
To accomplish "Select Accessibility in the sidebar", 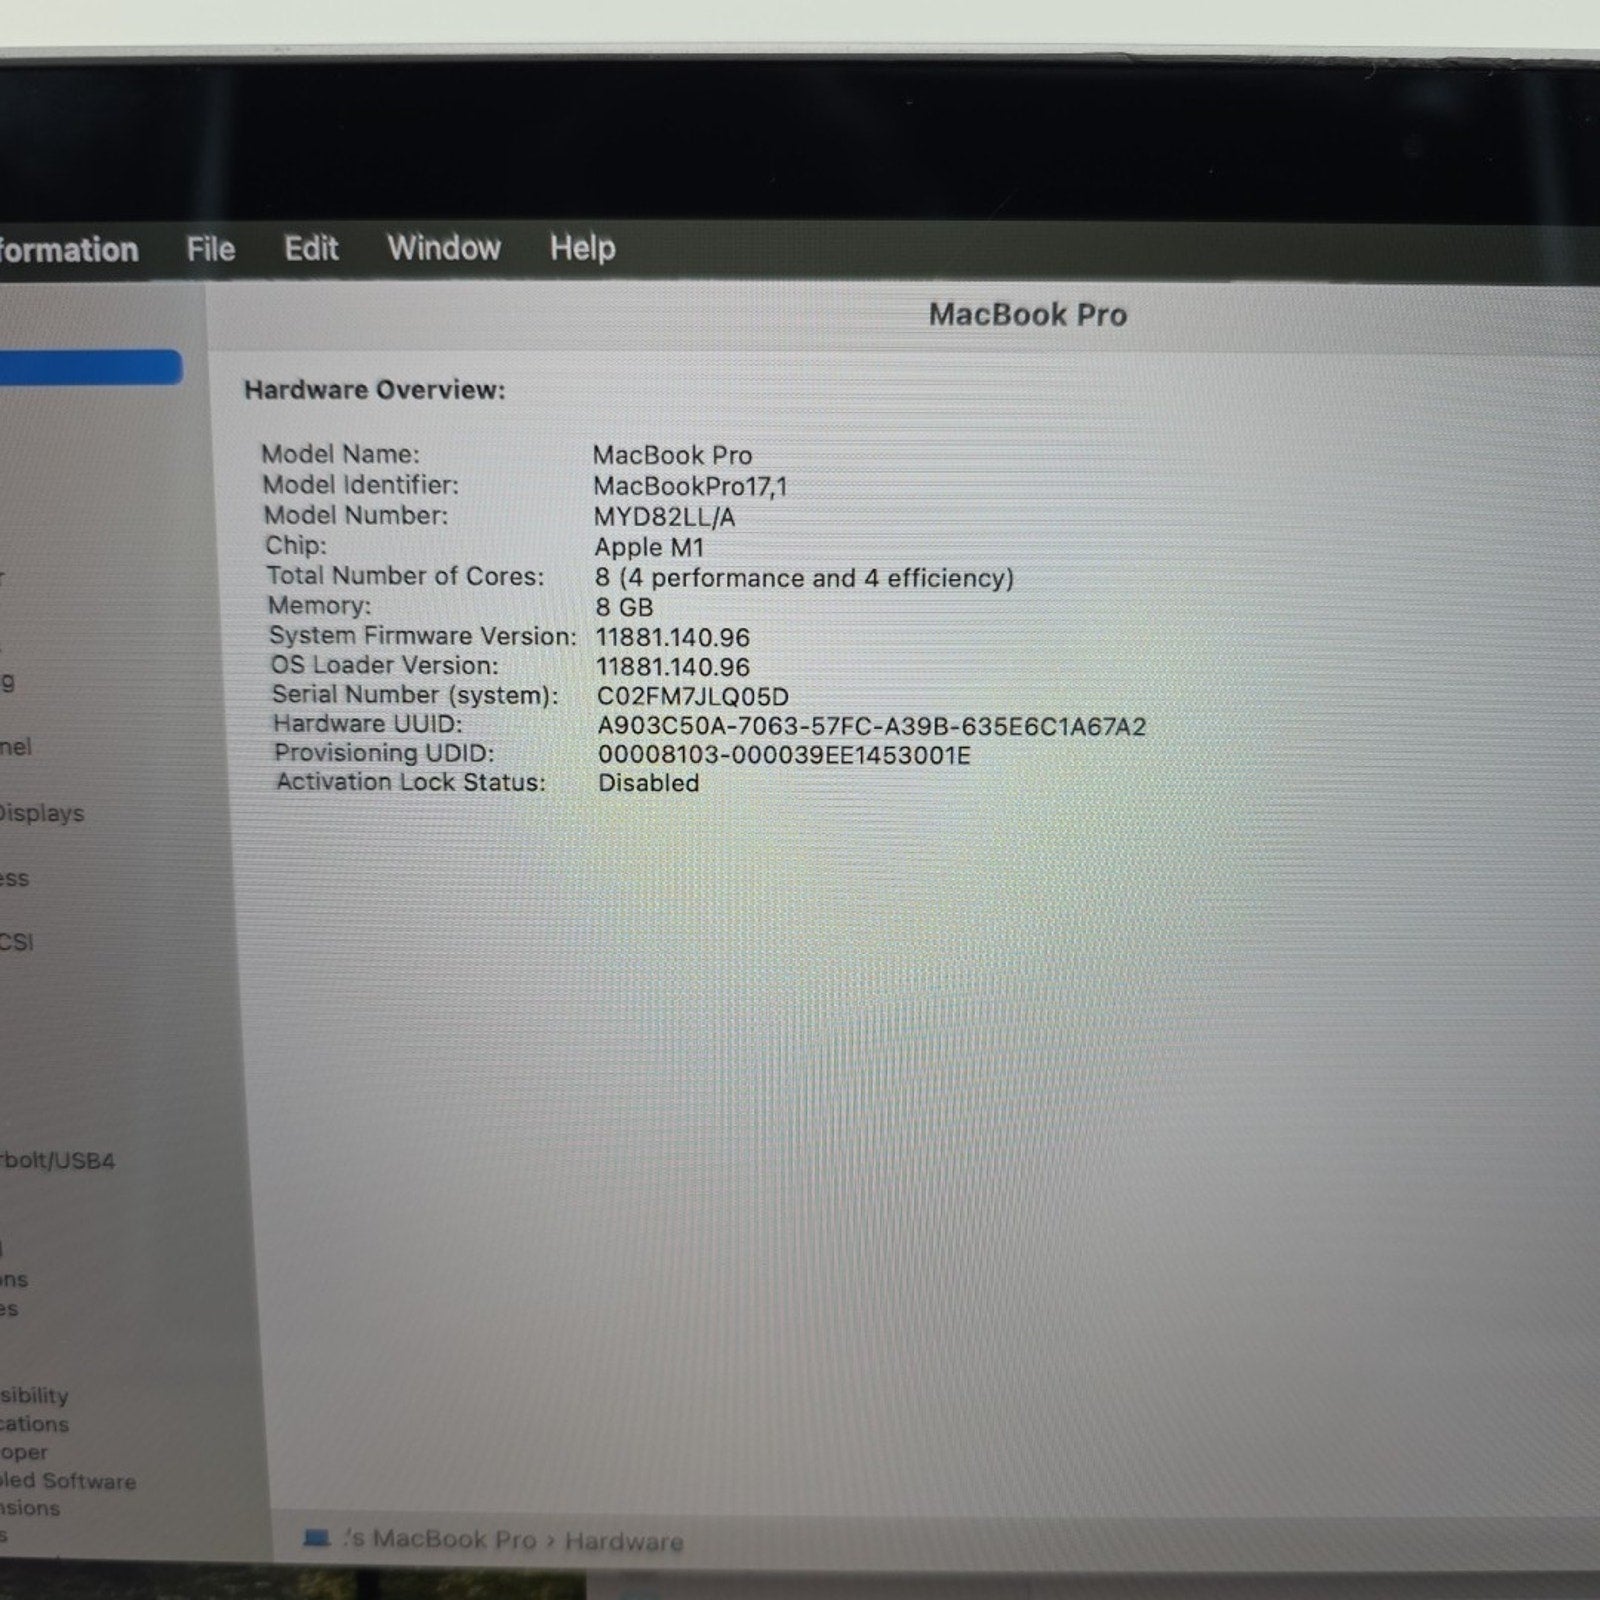I will point(34,1395).
